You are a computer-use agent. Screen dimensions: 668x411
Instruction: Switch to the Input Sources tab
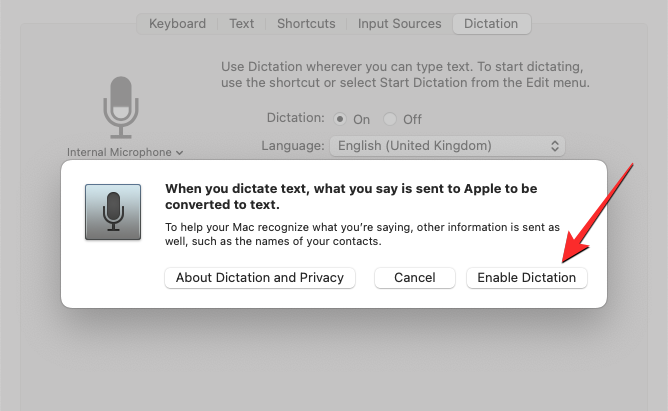point(397,23)
